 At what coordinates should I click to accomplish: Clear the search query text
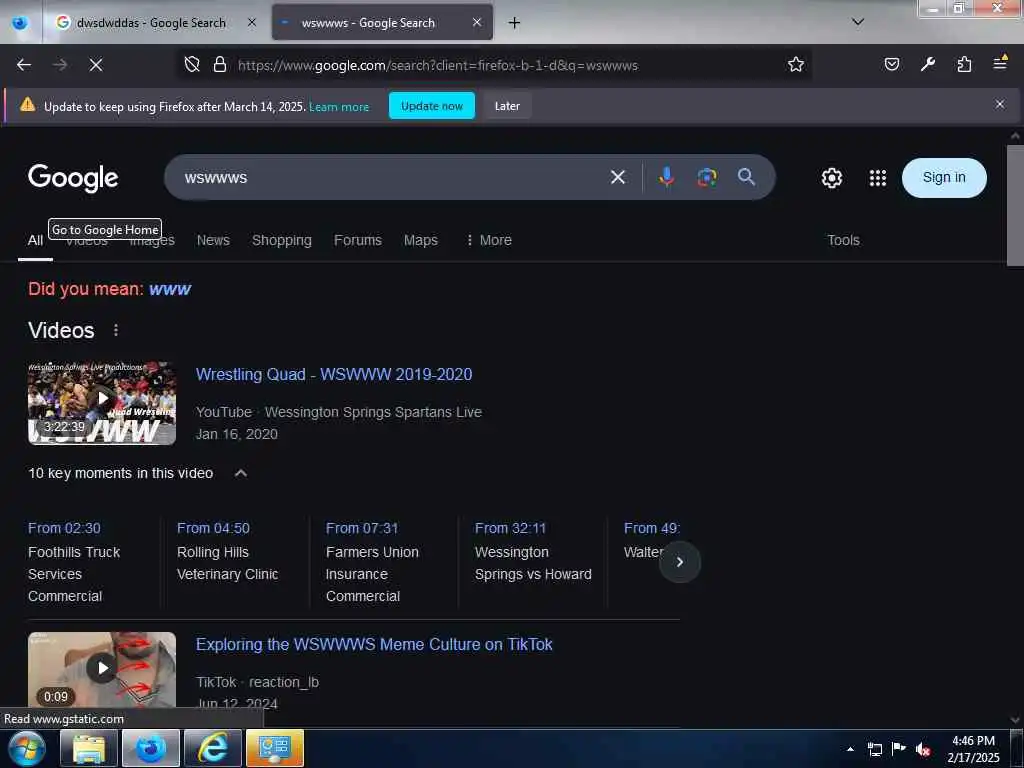[x=618, y=177]
